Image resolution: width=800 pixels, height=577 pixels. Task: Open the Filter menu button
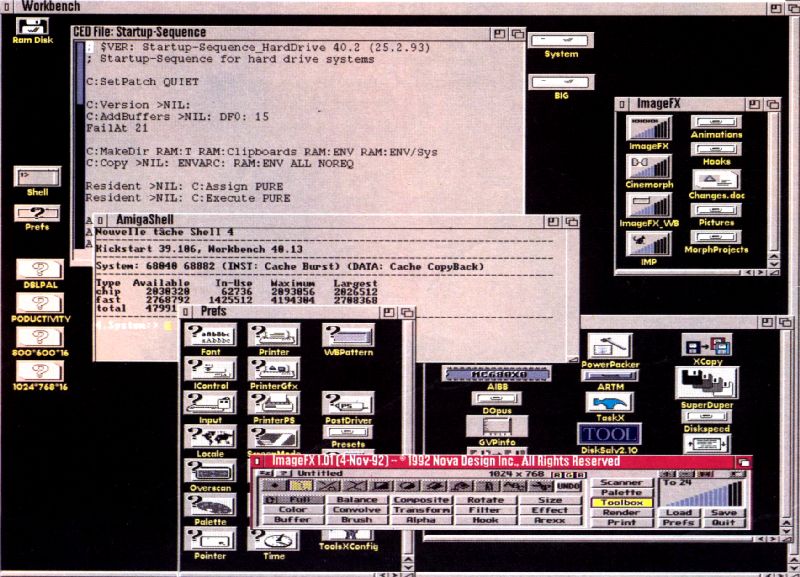tap(485, 510)
